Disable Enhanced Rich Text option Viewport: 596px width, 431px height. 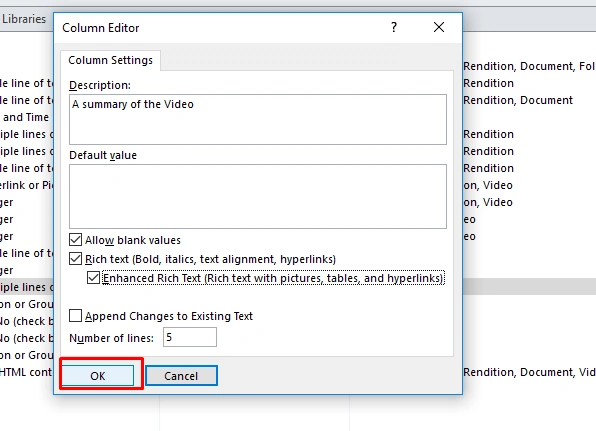pyautogui.click(x=93, y=278)
